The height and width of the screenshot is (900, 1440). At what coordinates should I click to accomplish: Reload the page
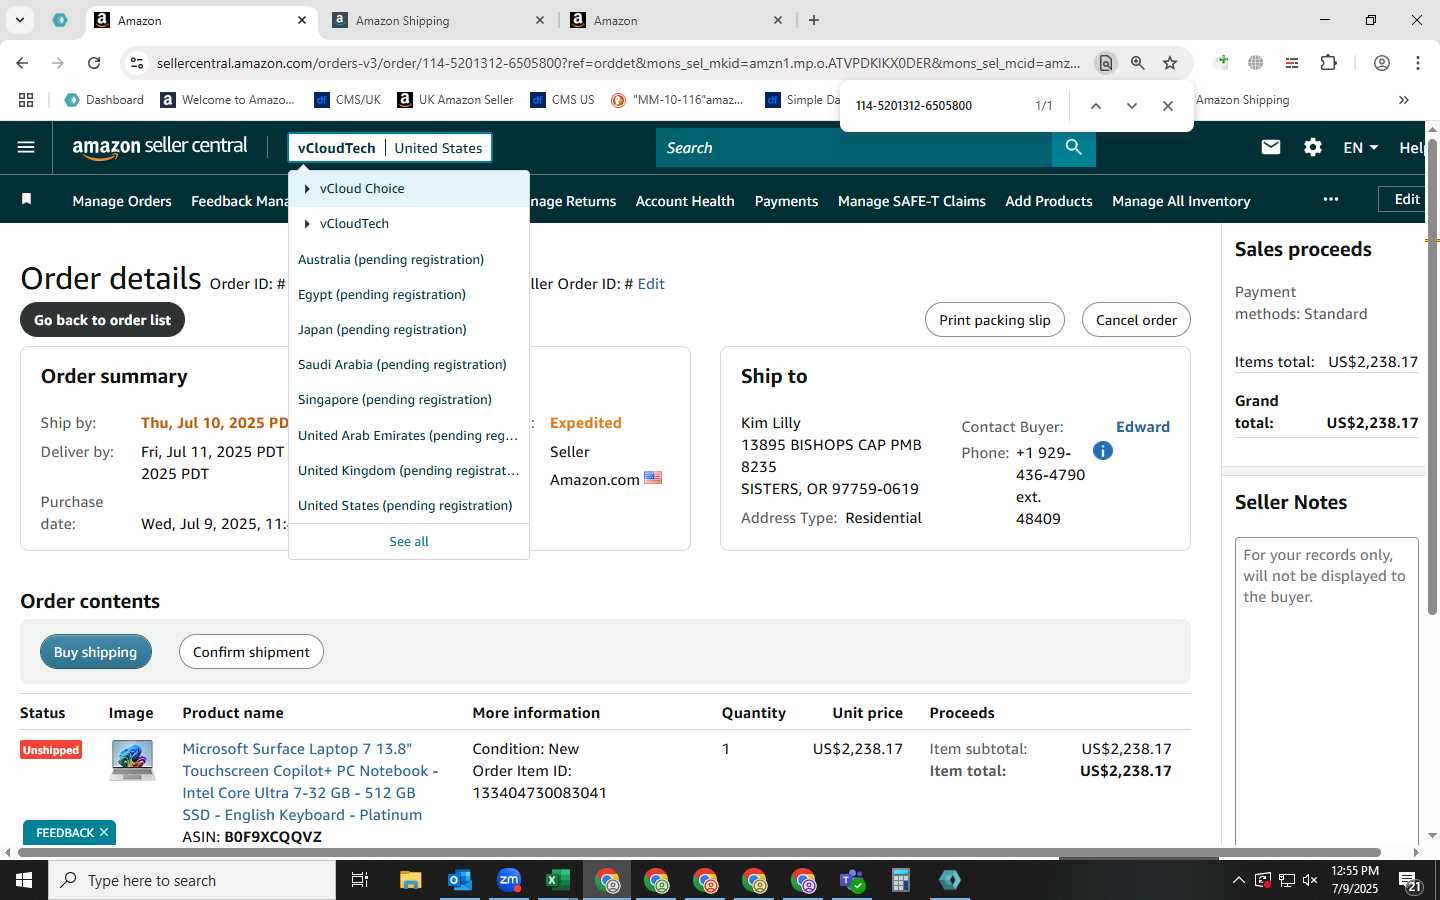tap(94, 63)
